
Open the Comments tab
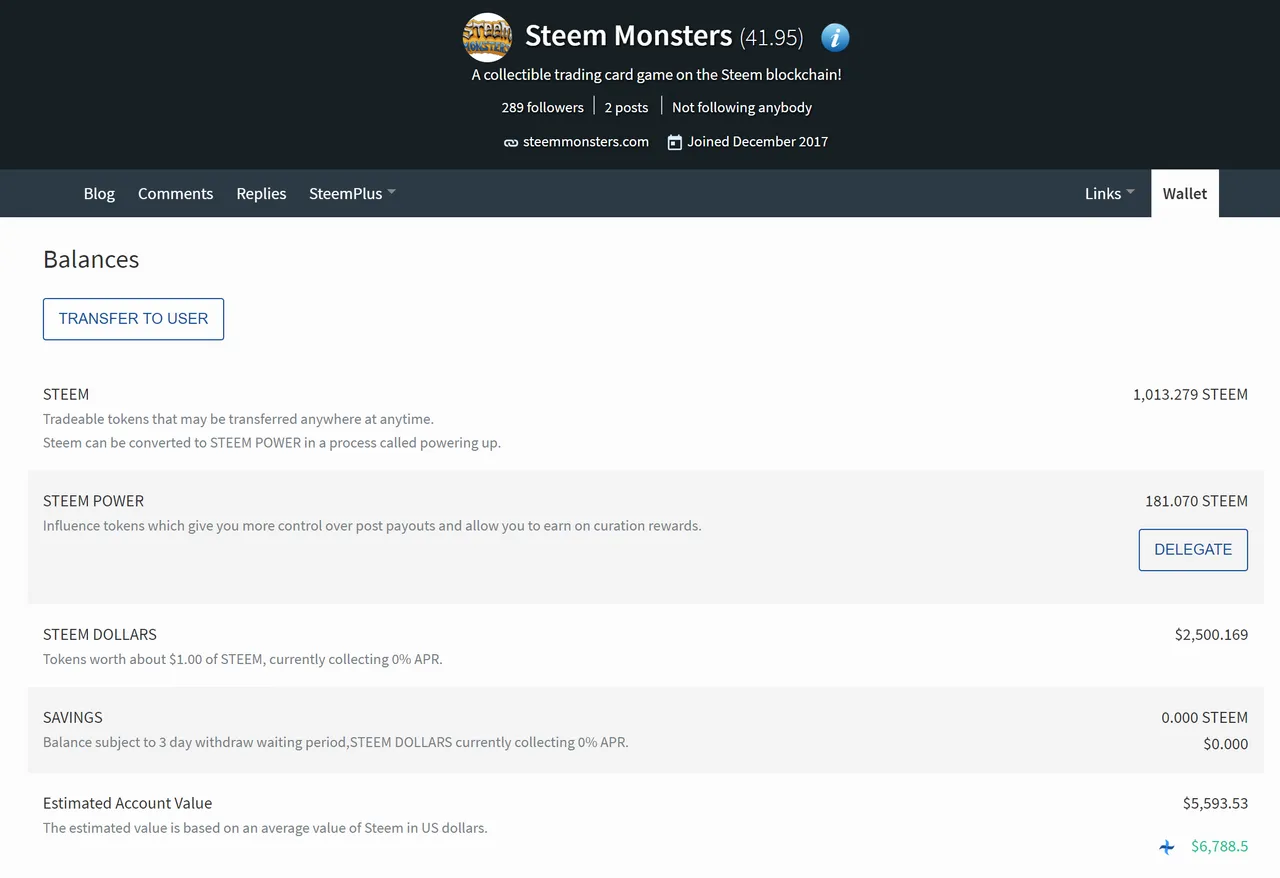coord(175,193)
